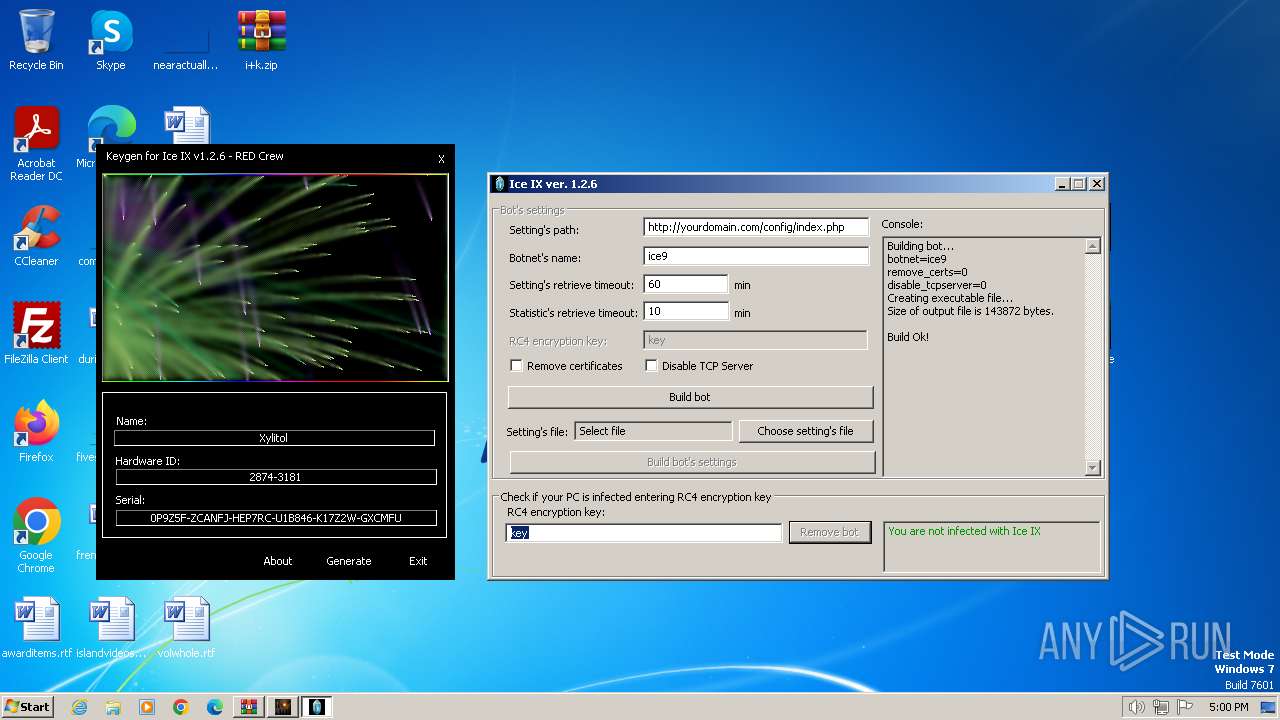Viewport: 1280px width, 720px height.
Task: Minimize the Ice IX window
Action: coord(1062,184)
